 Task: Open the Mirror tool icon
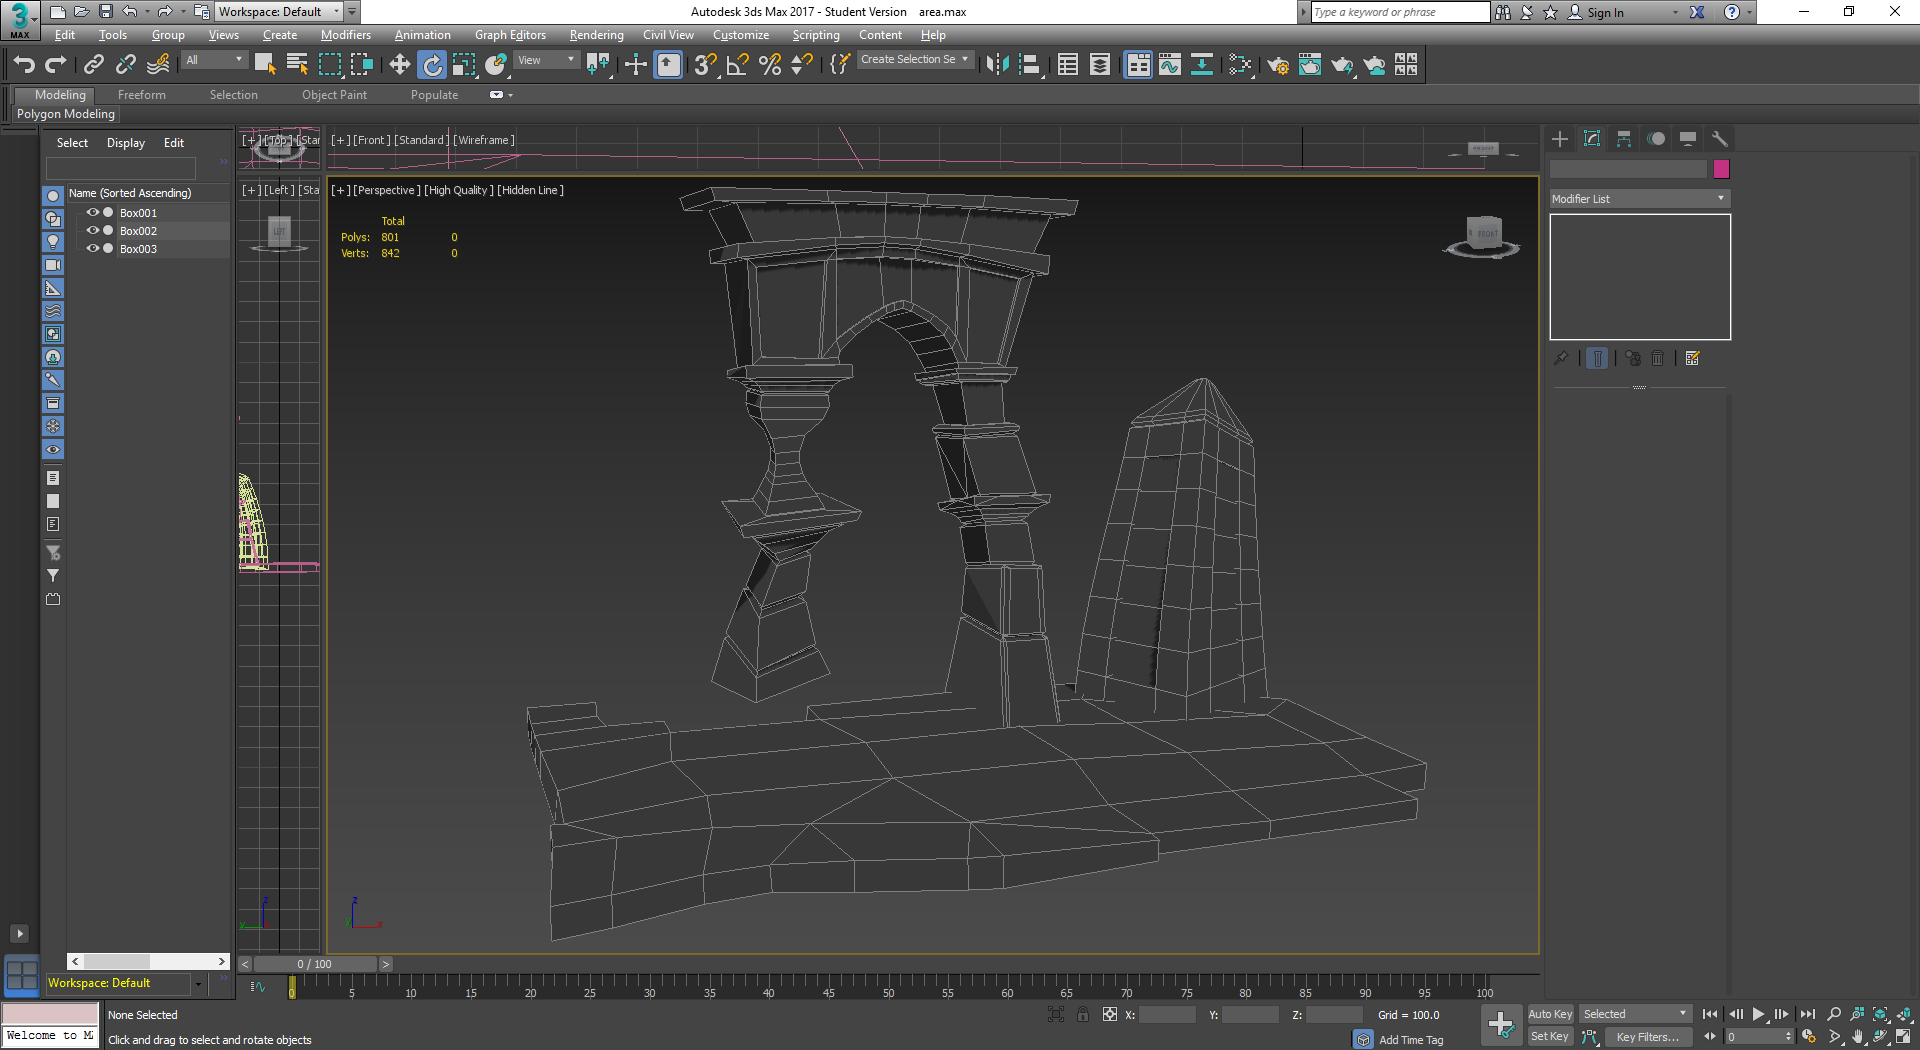coord(997,65)
